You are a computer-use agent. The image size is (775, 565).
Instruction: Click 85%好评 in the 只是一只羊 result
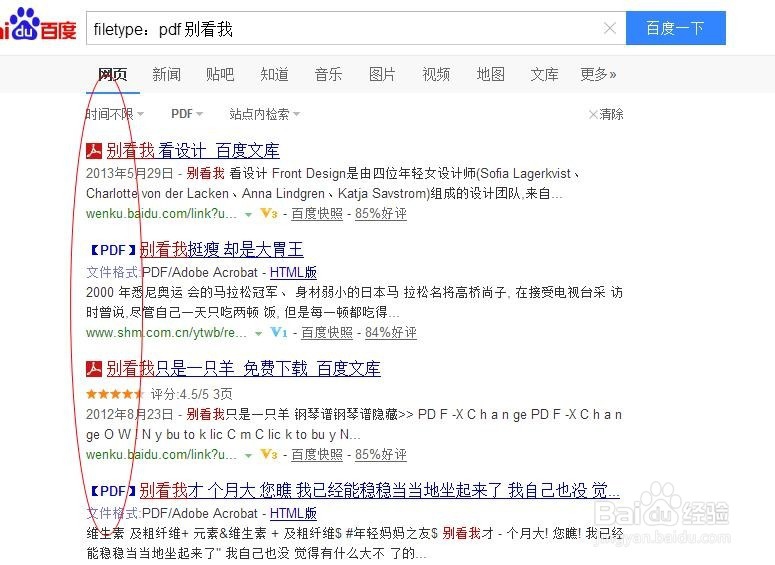[381, 454]
